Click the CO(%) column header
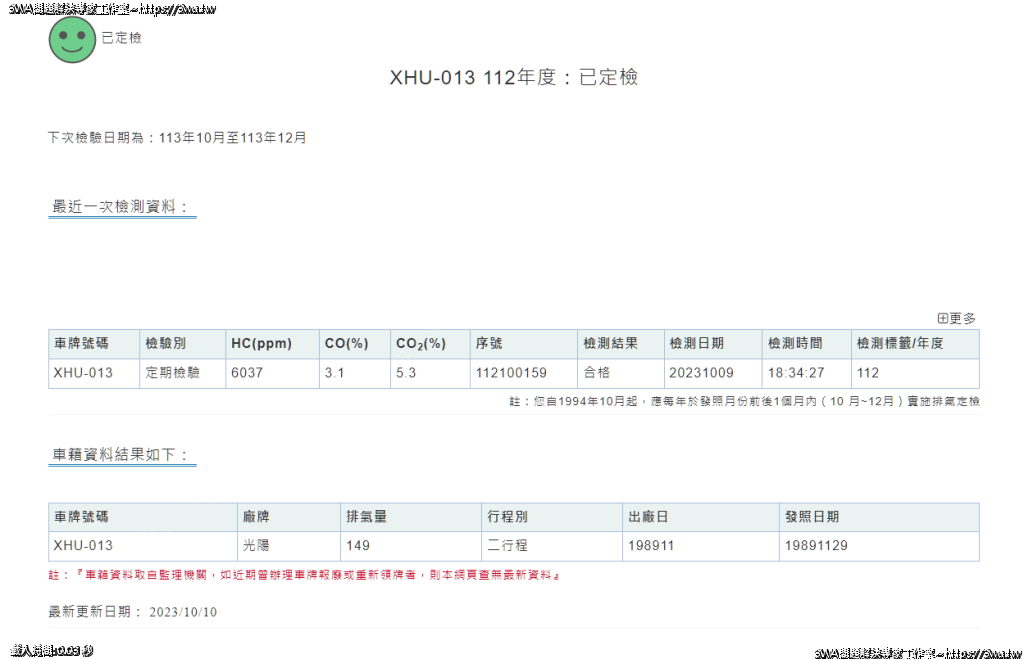This screenshot has height=659, width=1024. (x=347, y=344)
